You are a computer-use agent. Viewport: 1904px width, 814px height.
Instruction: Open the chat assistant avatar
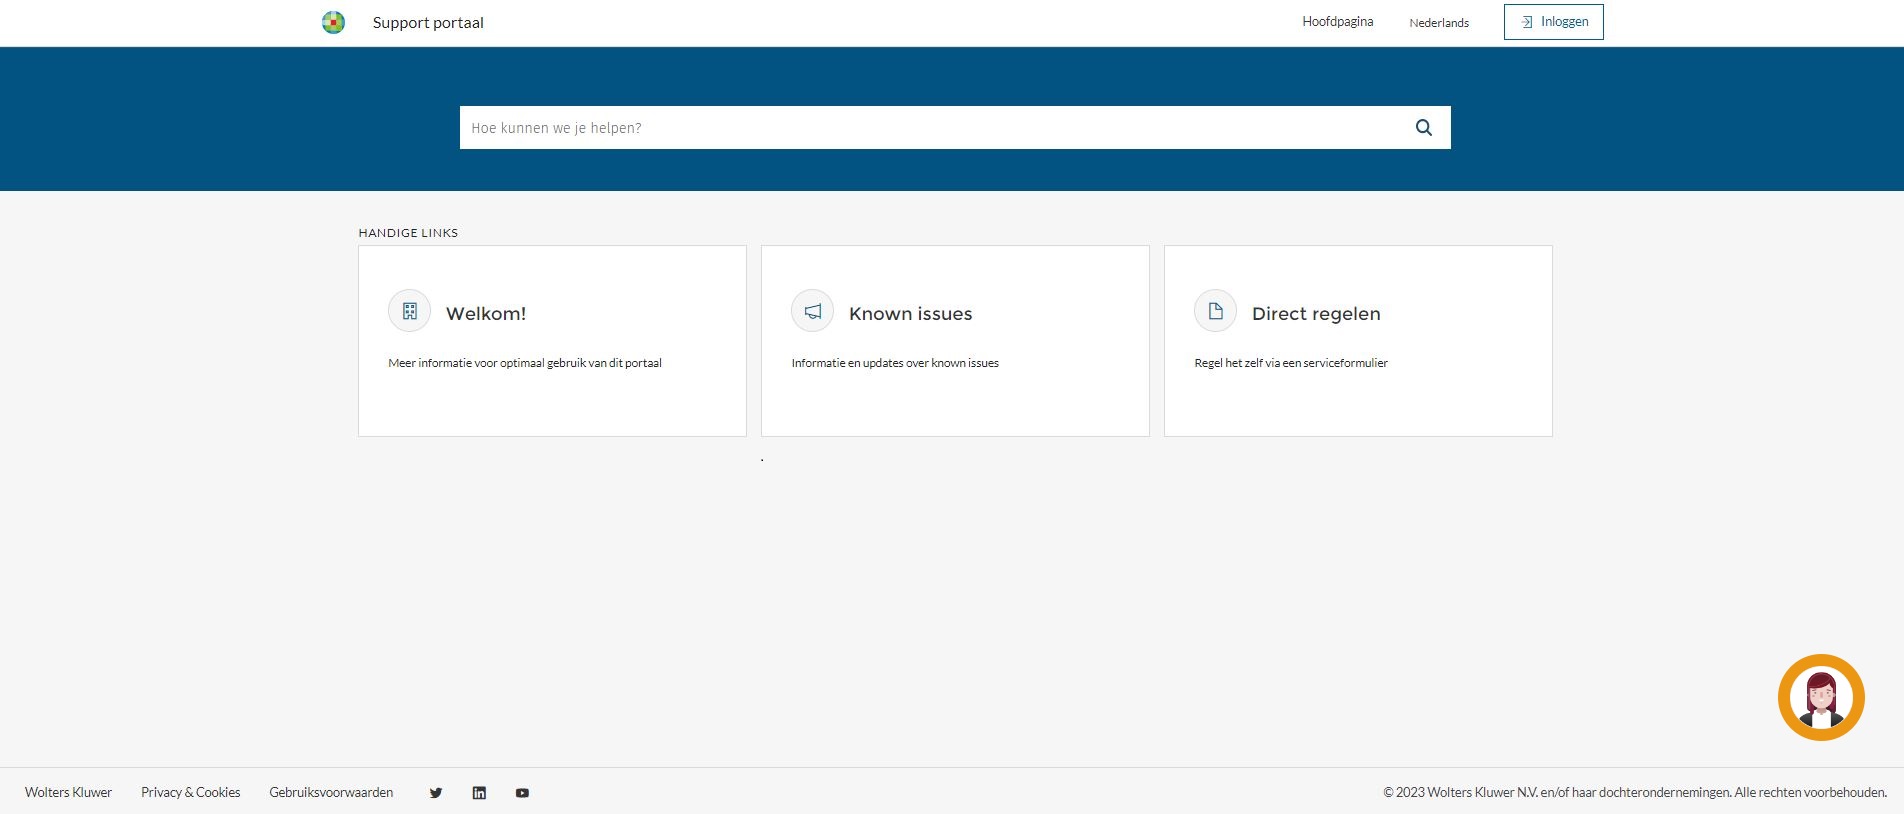[1821, 698]
